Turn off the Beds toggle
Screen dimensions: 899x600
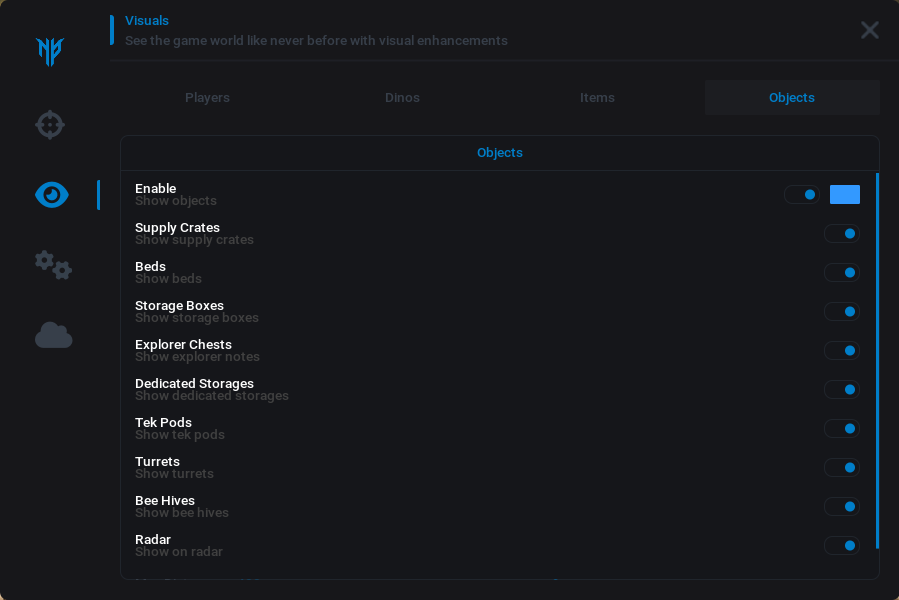pos(841,273)
